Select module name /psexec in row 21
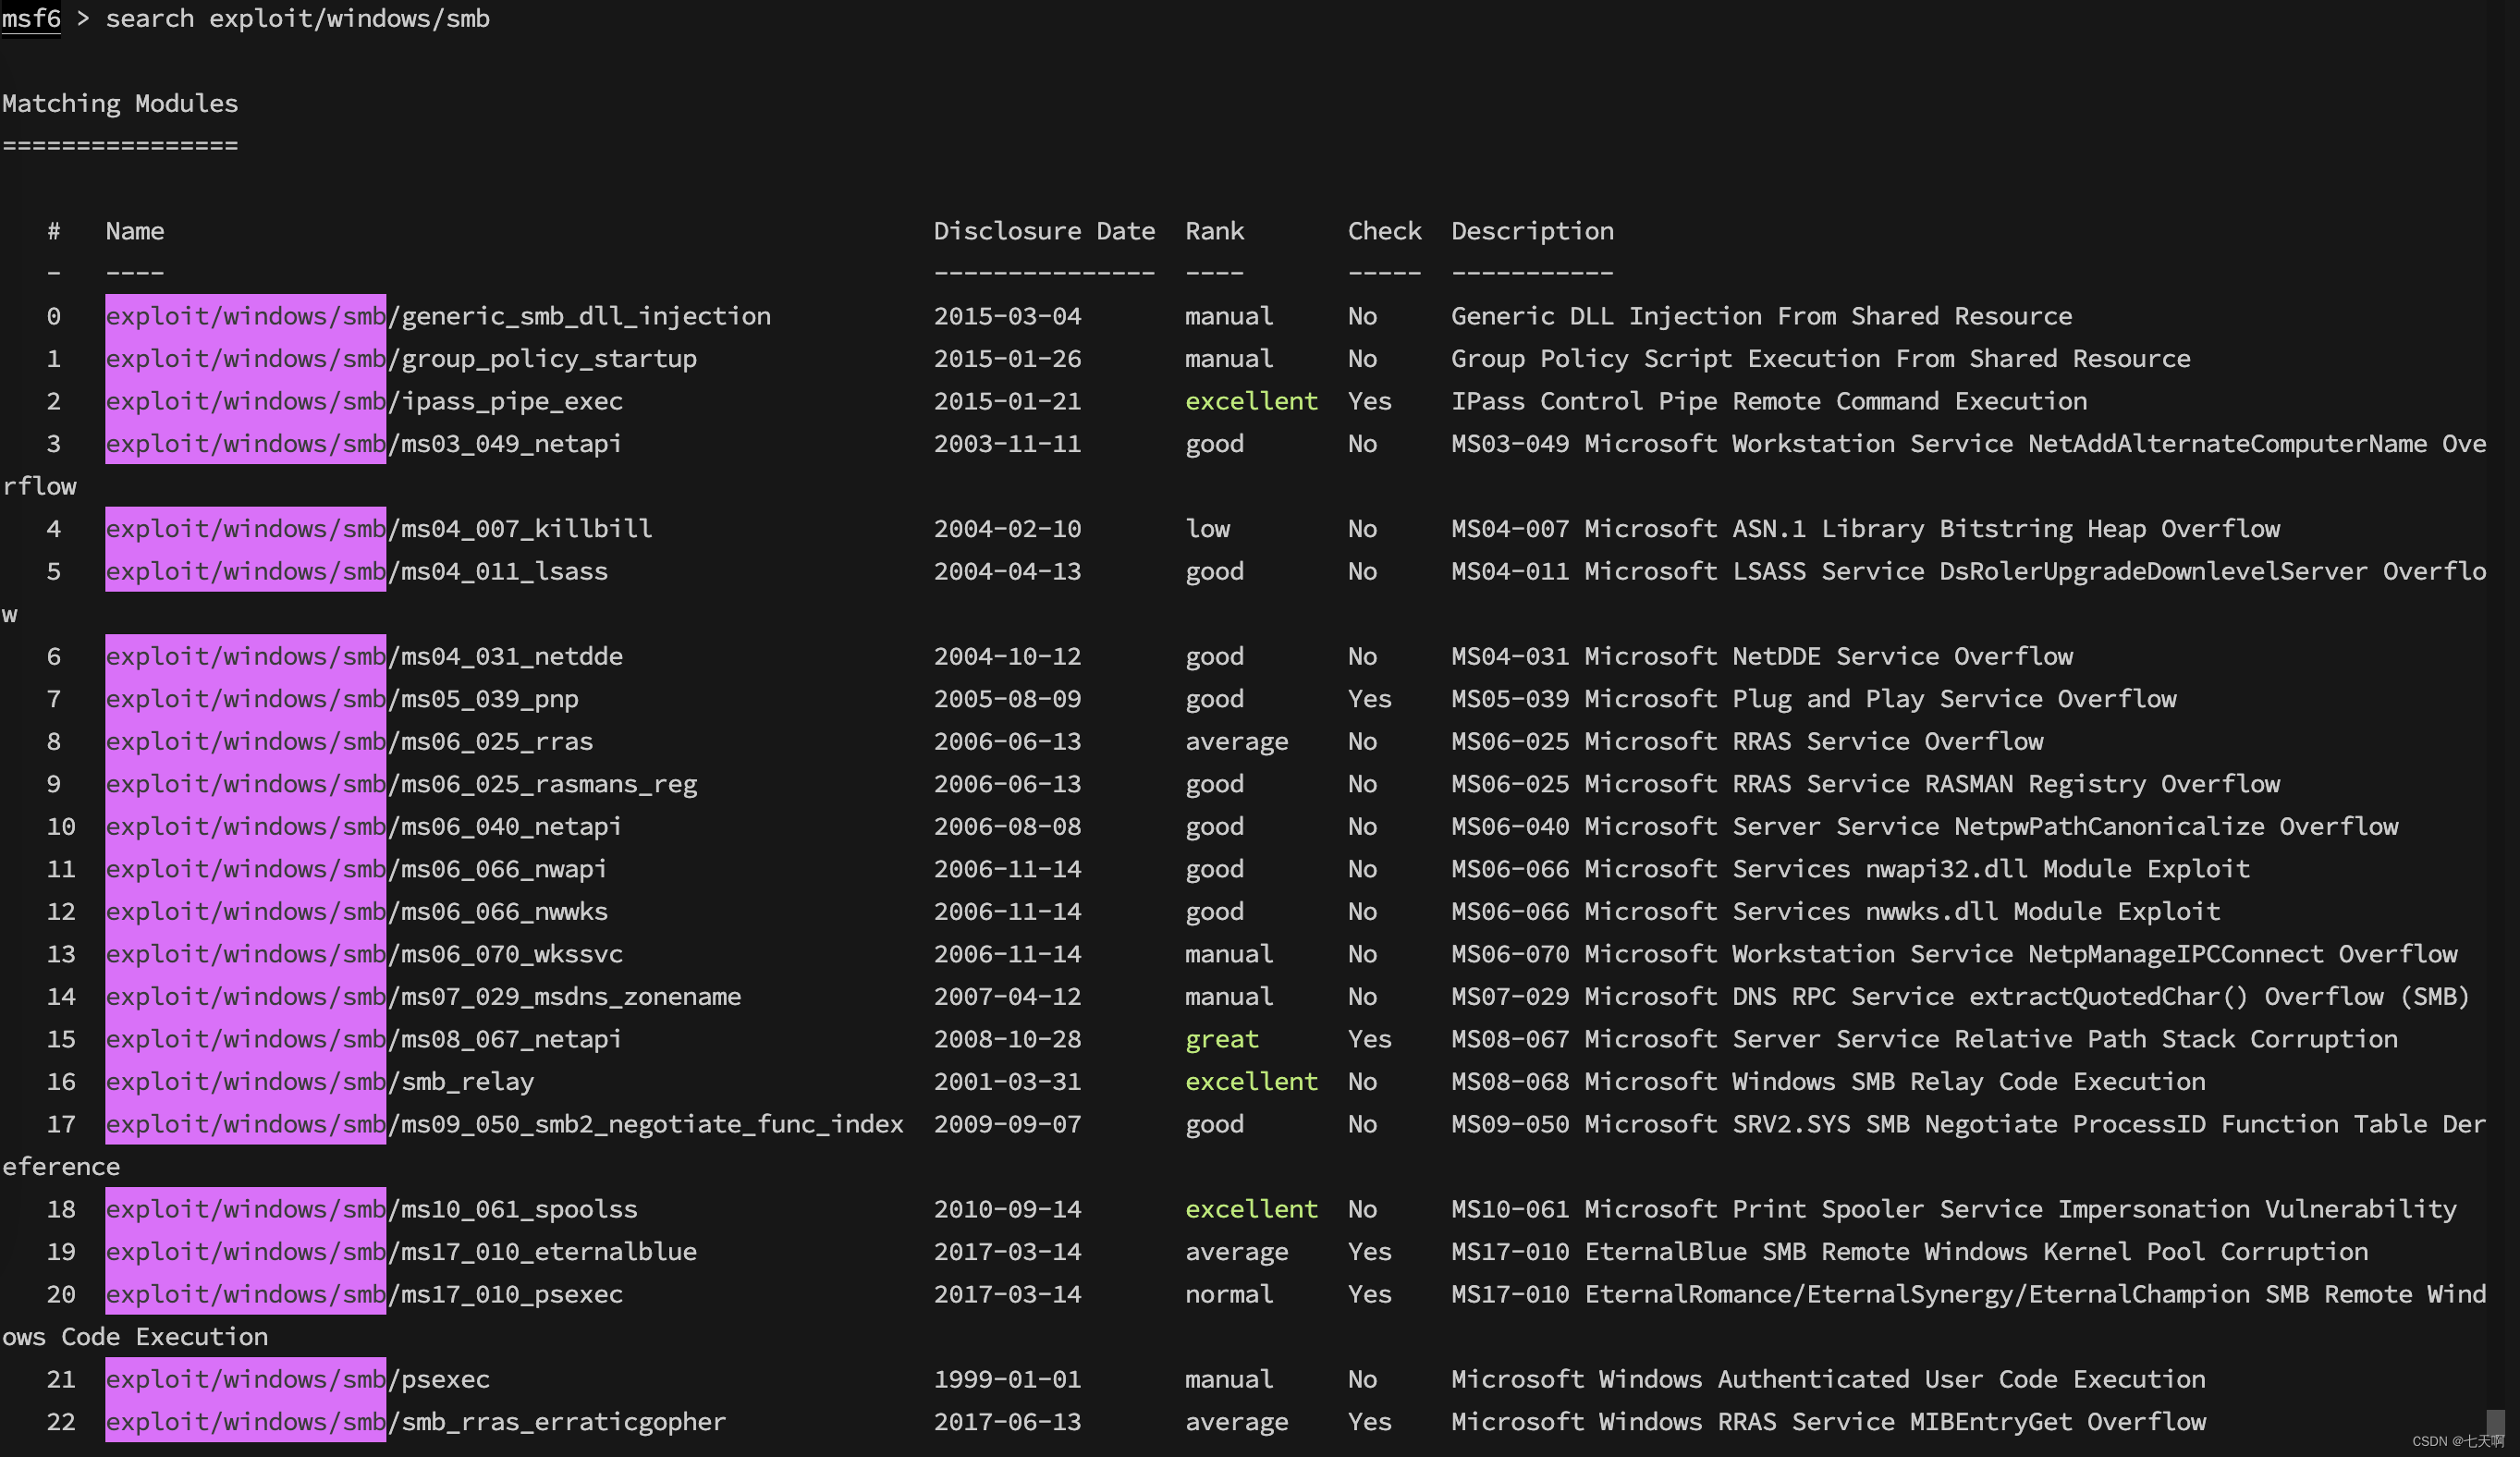 (x=439, y=1378)
